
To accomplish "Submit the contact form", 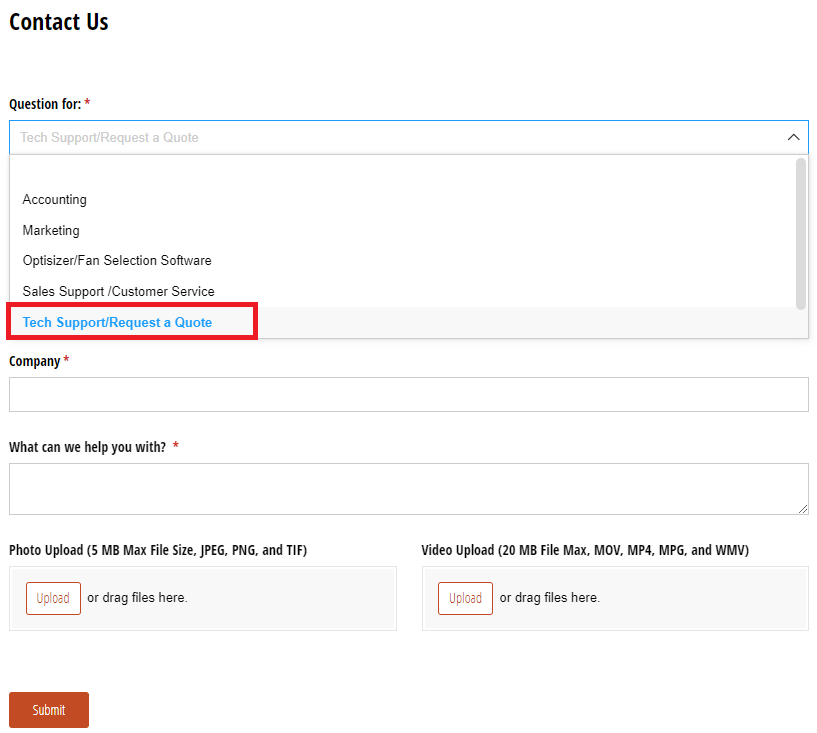I will click(49, 710).
